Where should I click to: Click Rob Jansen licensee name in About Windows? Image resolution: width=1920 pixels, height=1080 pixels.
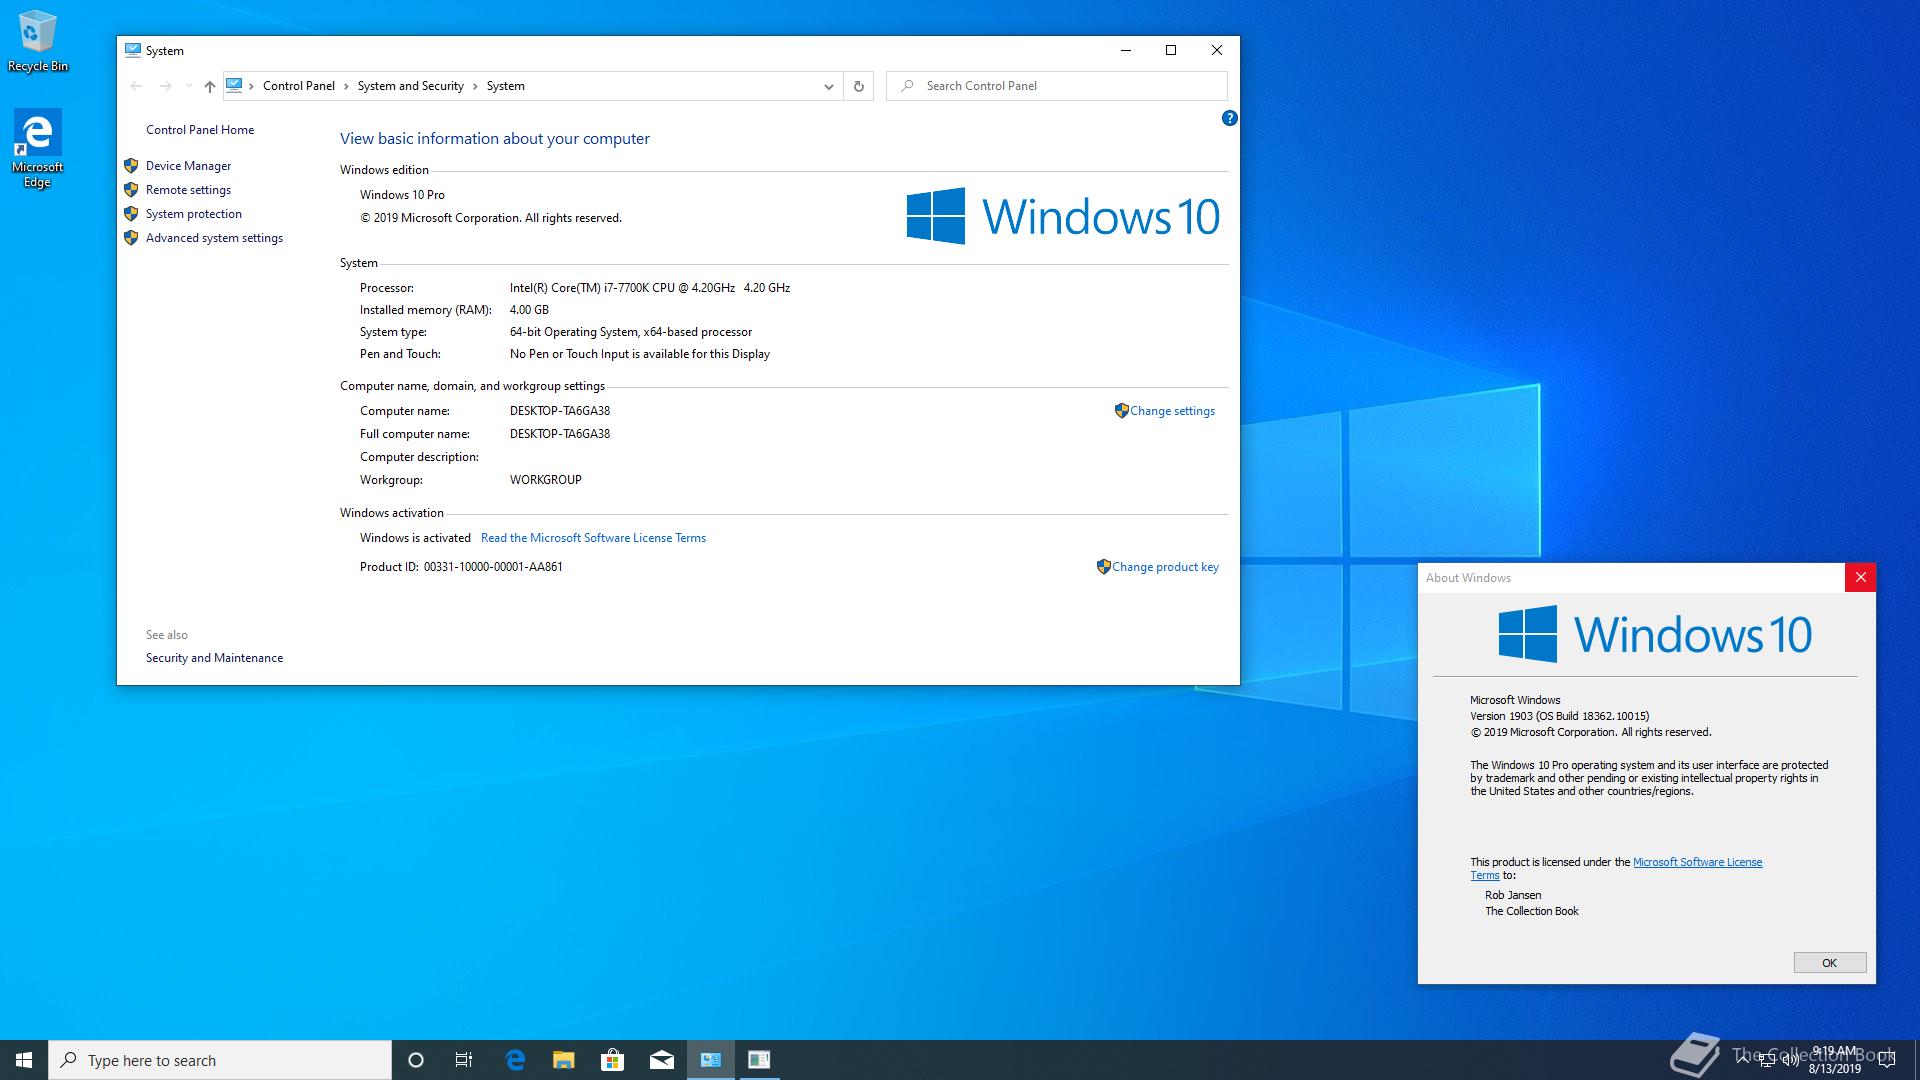pos(1513,895)
